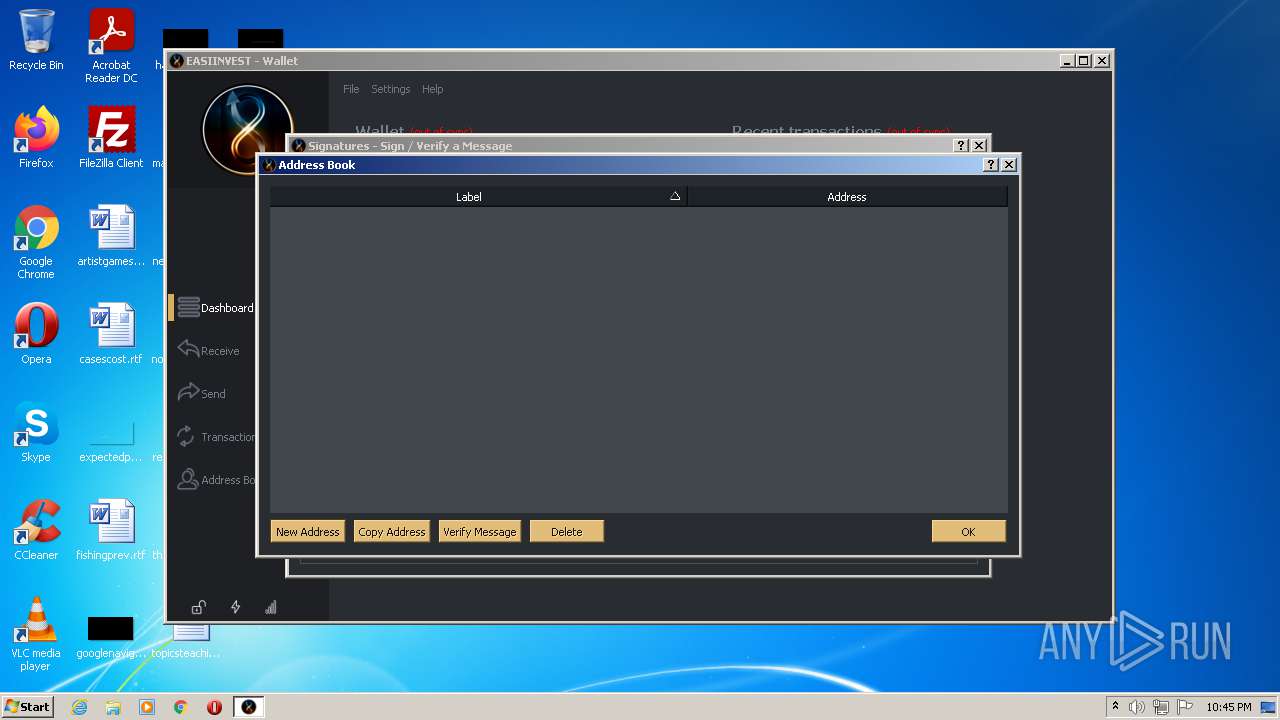Click the volume speaker tray icon
The width and height of the screenshot is (1280, 720).
[x=1136, y=707]
